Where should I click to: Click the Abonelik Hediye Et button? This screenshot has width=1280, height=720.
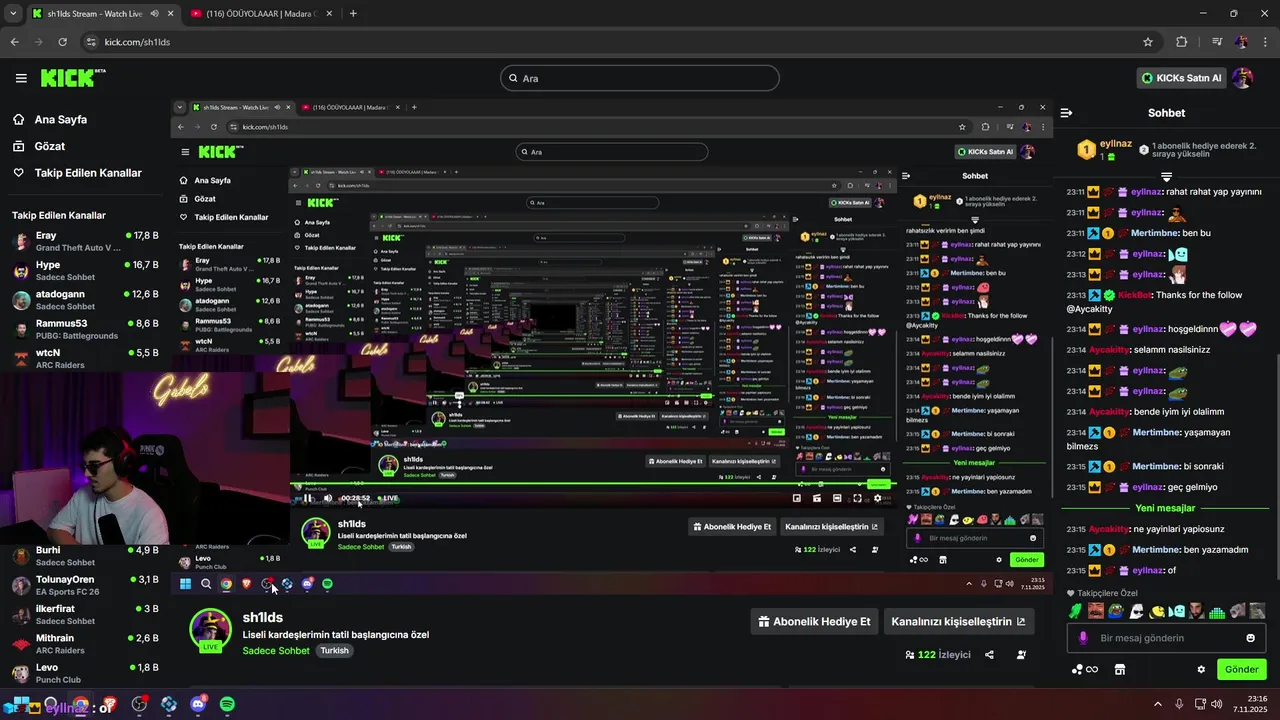(814, 621)
